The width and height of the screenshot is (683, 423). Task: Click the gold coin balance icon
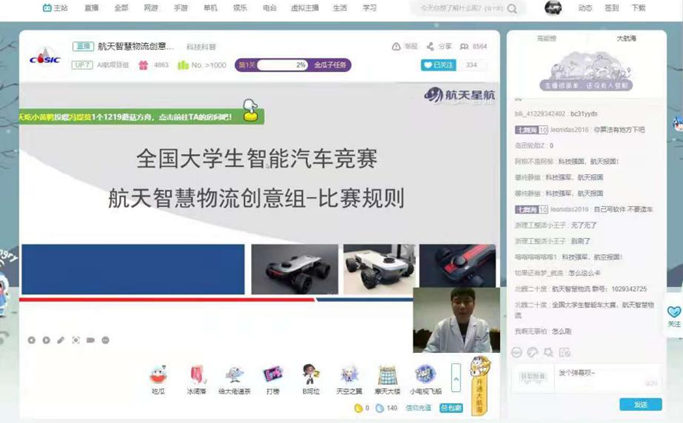[358, 408]
